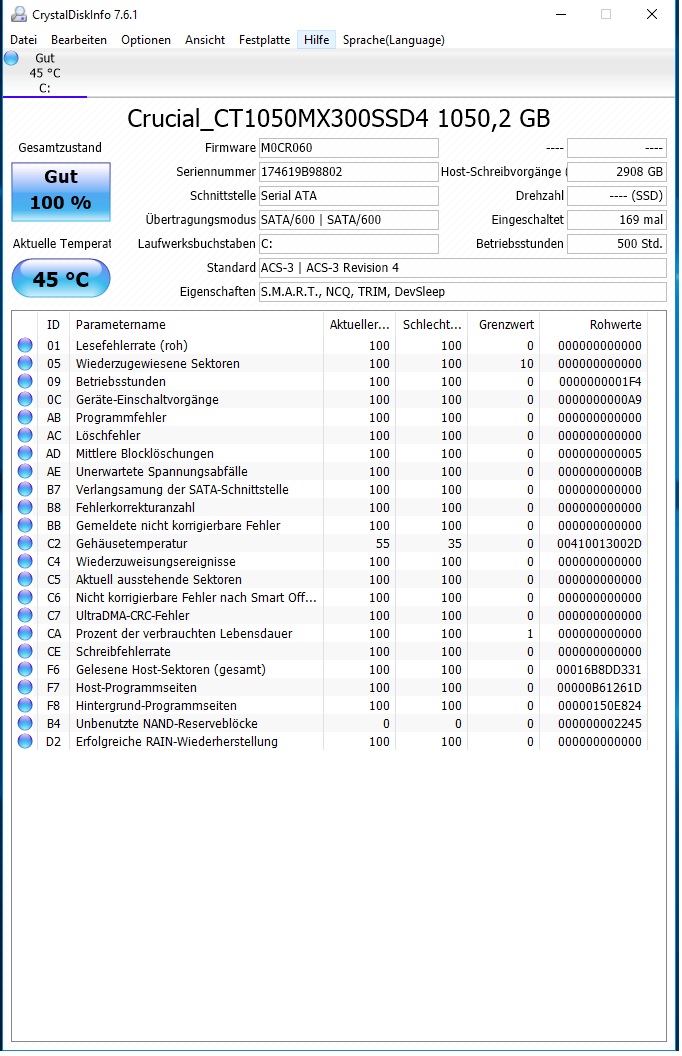
Task: Click status orb for Verlangsamung der SATA-Schnittstelle
Action: click(x=25, y=490)
